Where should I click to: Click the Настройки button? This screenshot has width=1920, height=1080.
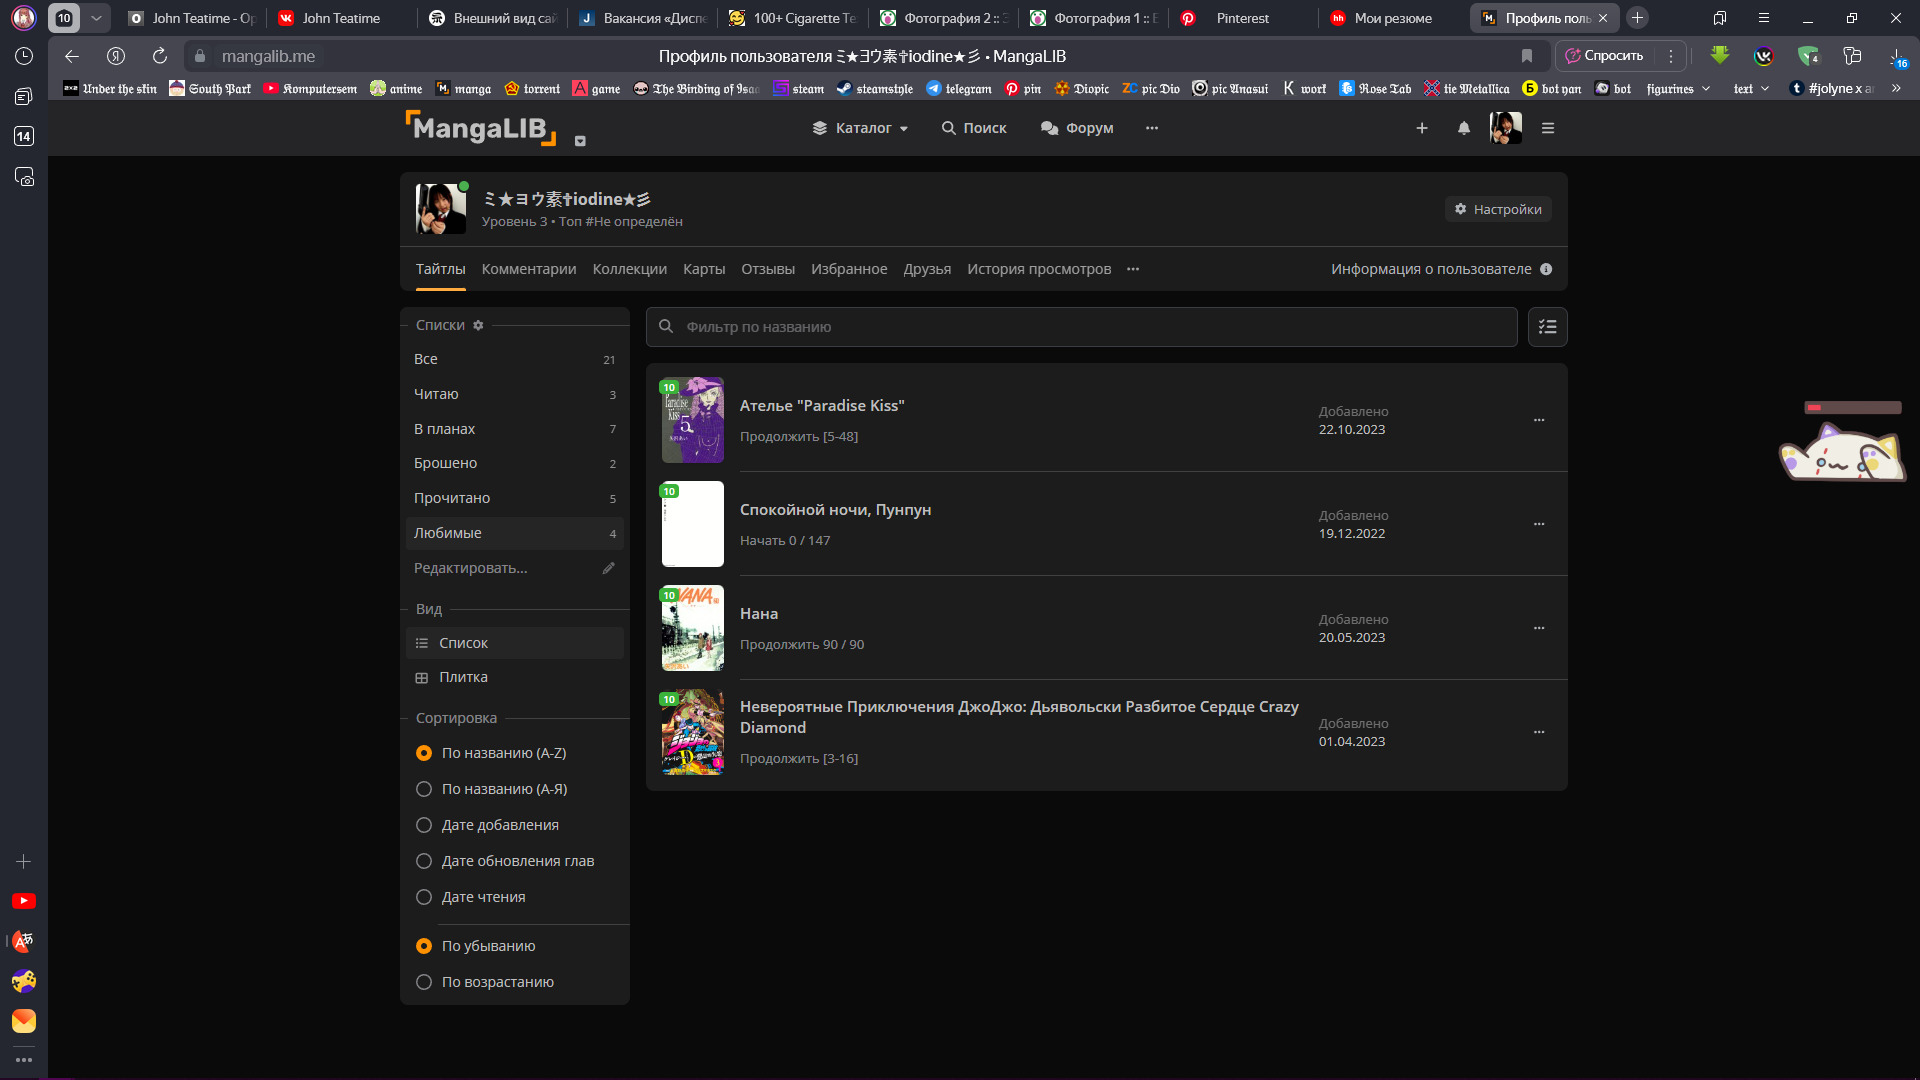tap(1498, 209)
